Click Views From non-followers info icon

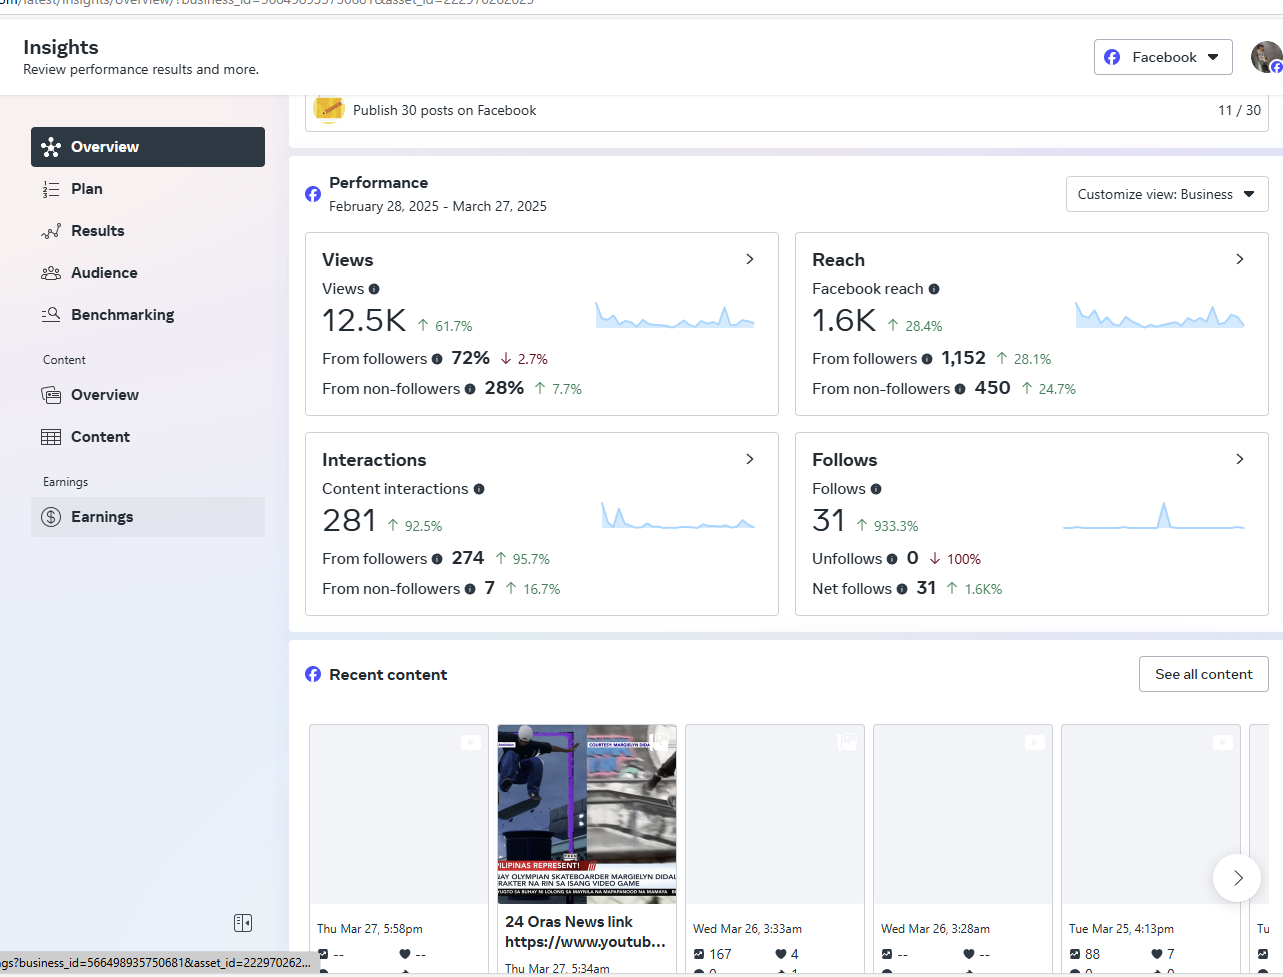[x=470, y=389]
